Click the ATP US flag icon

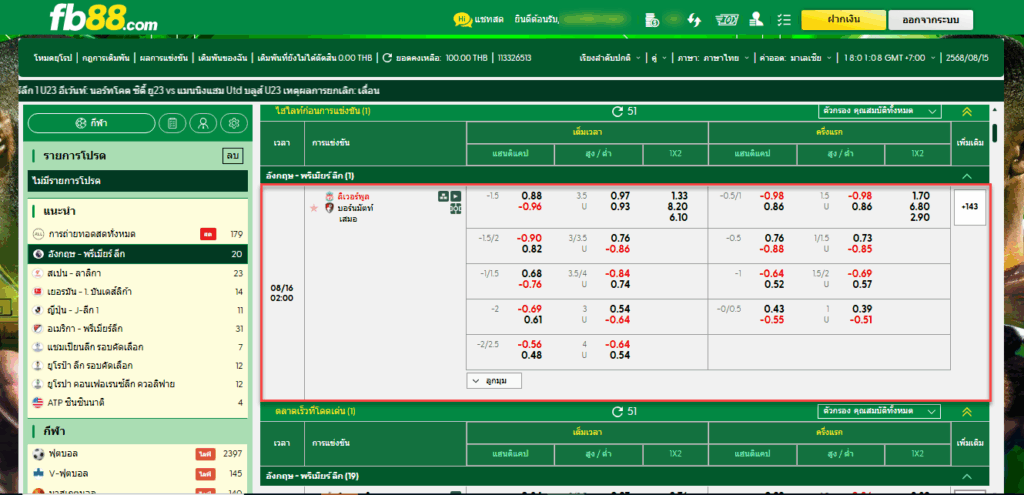pyautogui.click(x=38, y=402)
